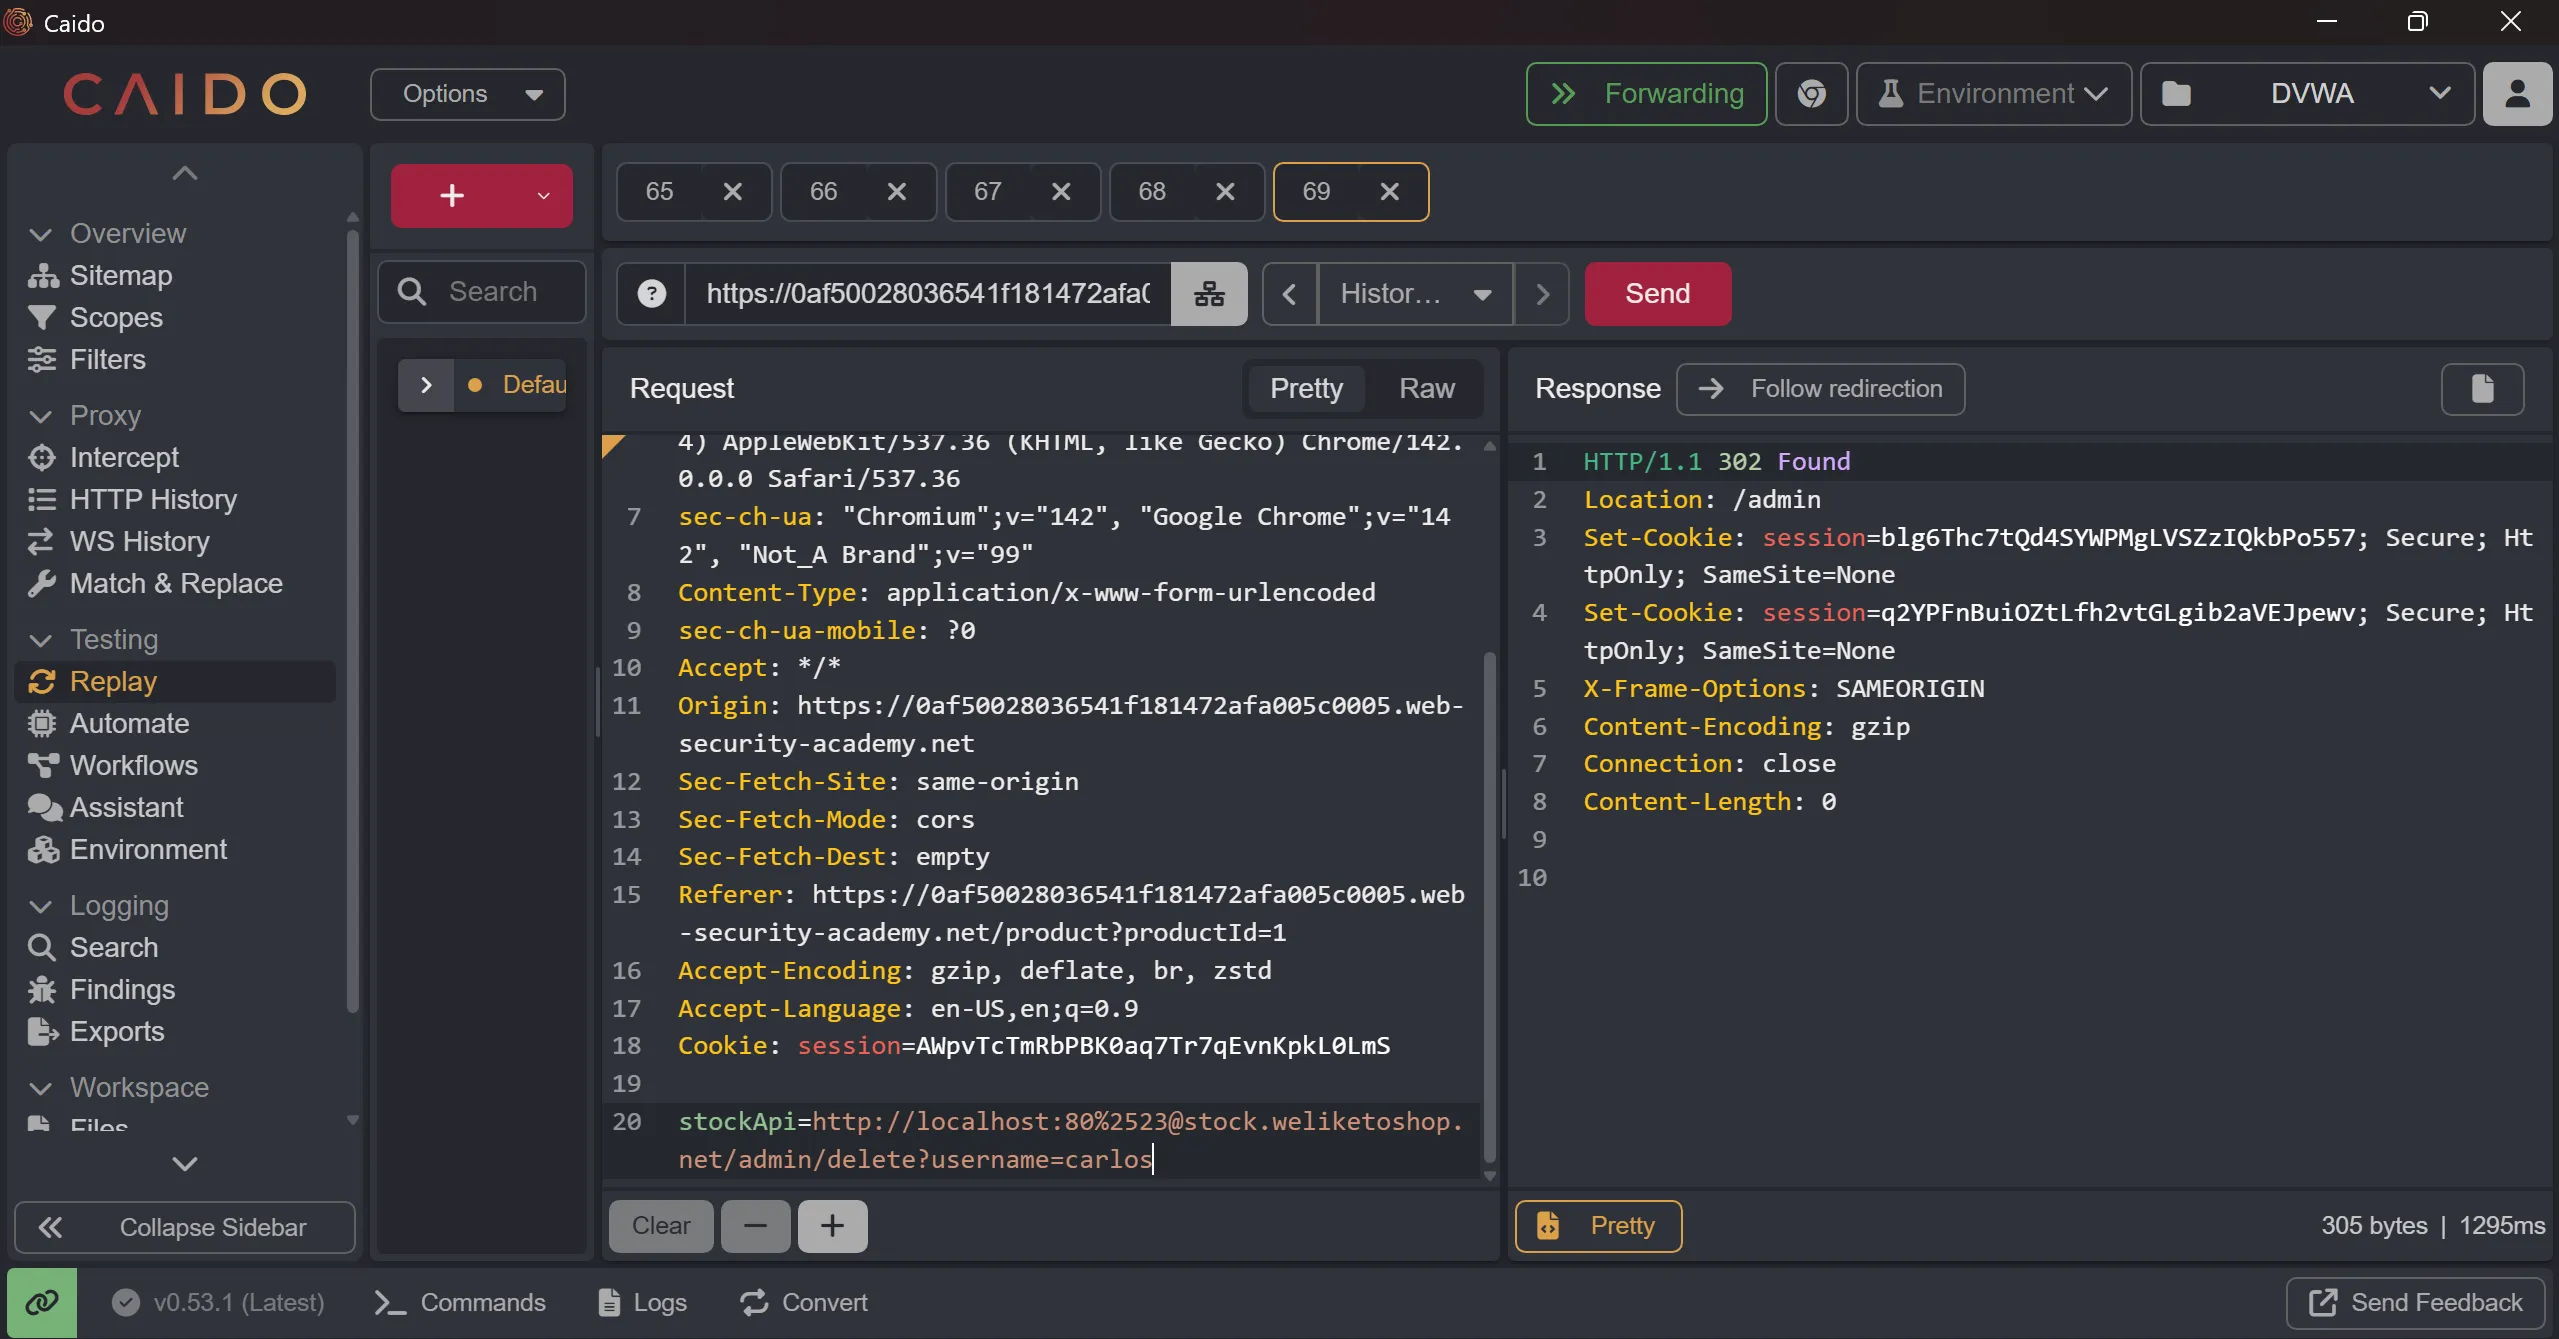Toggle the Forwarding intercept button

click(1646, 94)
